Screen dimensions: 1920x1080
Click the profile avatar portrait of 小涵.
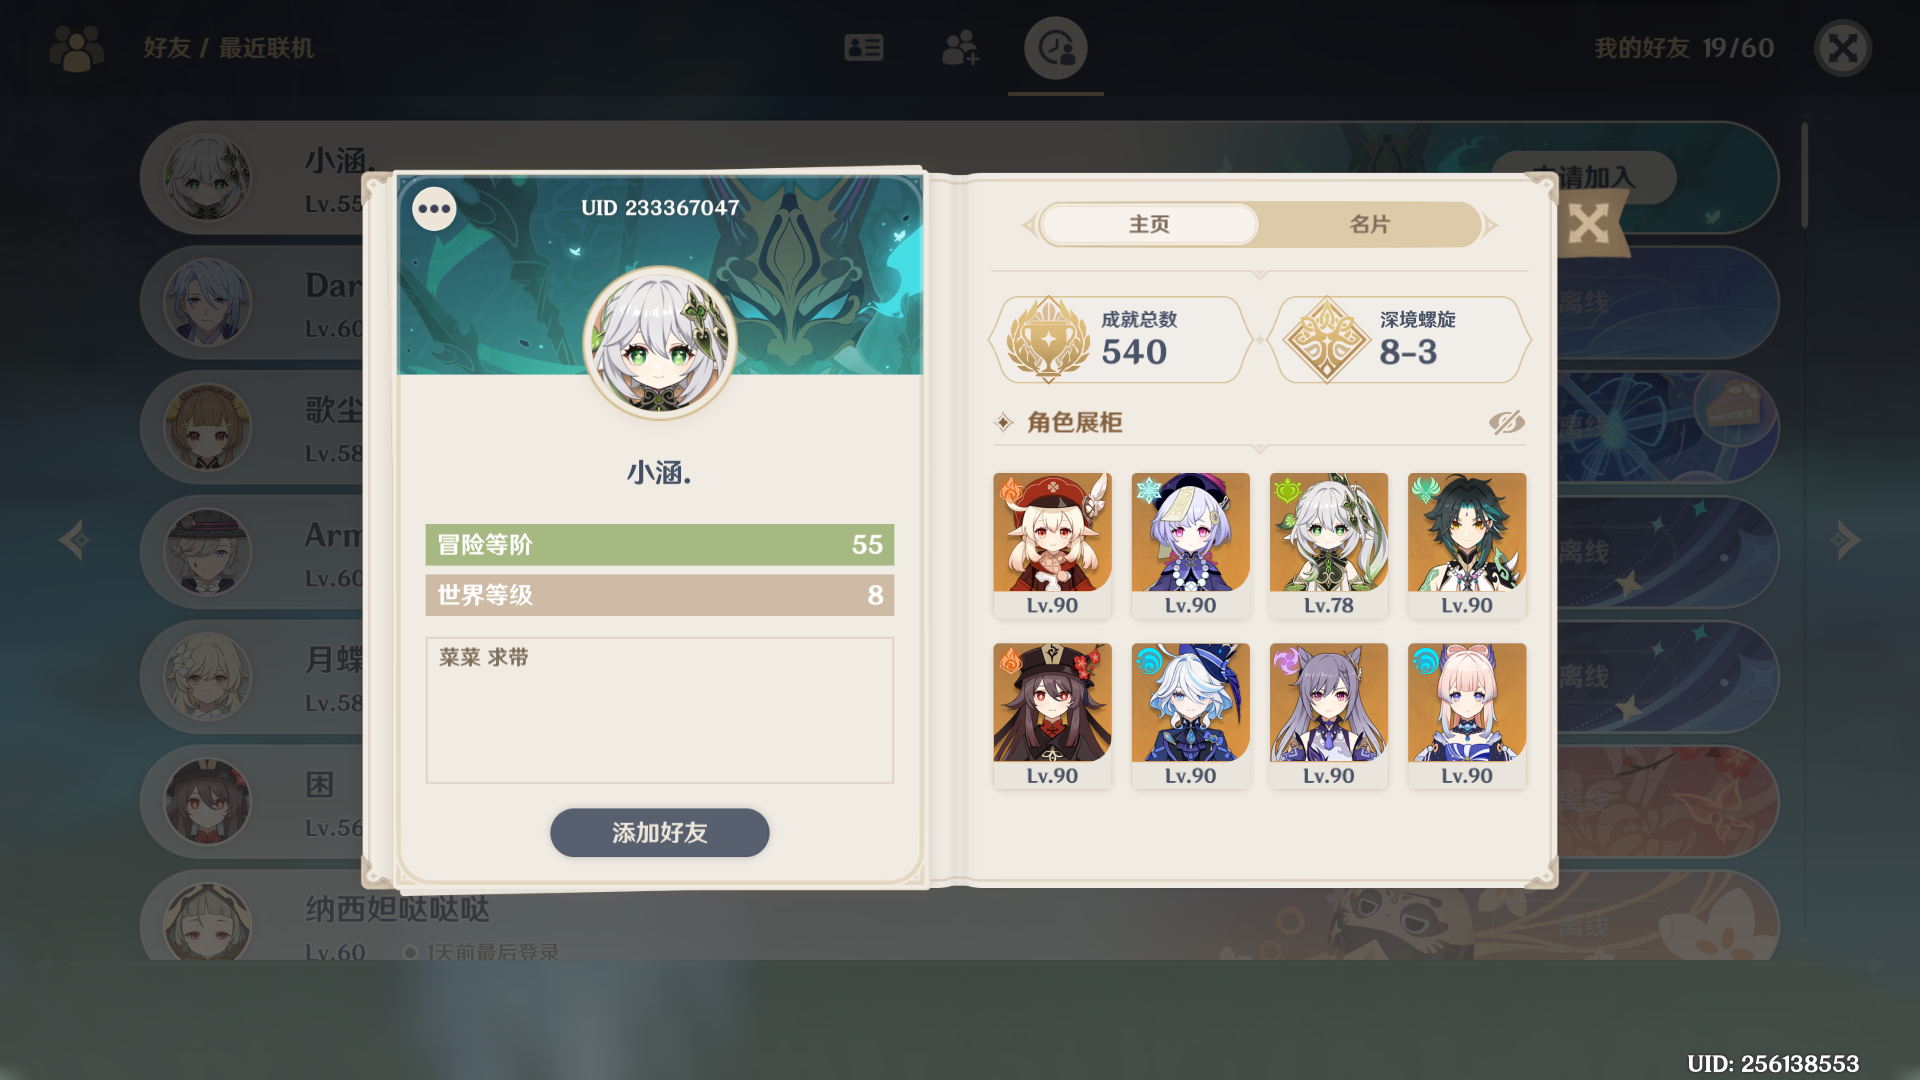click(659, 342)
